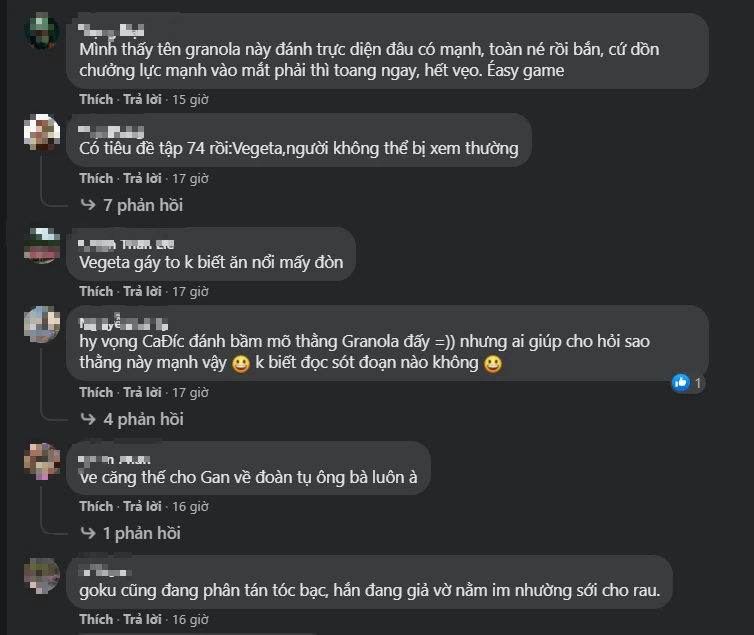Open avatar beside the CaĐíc comment
754x635 pixels.
tap(42, 324)
